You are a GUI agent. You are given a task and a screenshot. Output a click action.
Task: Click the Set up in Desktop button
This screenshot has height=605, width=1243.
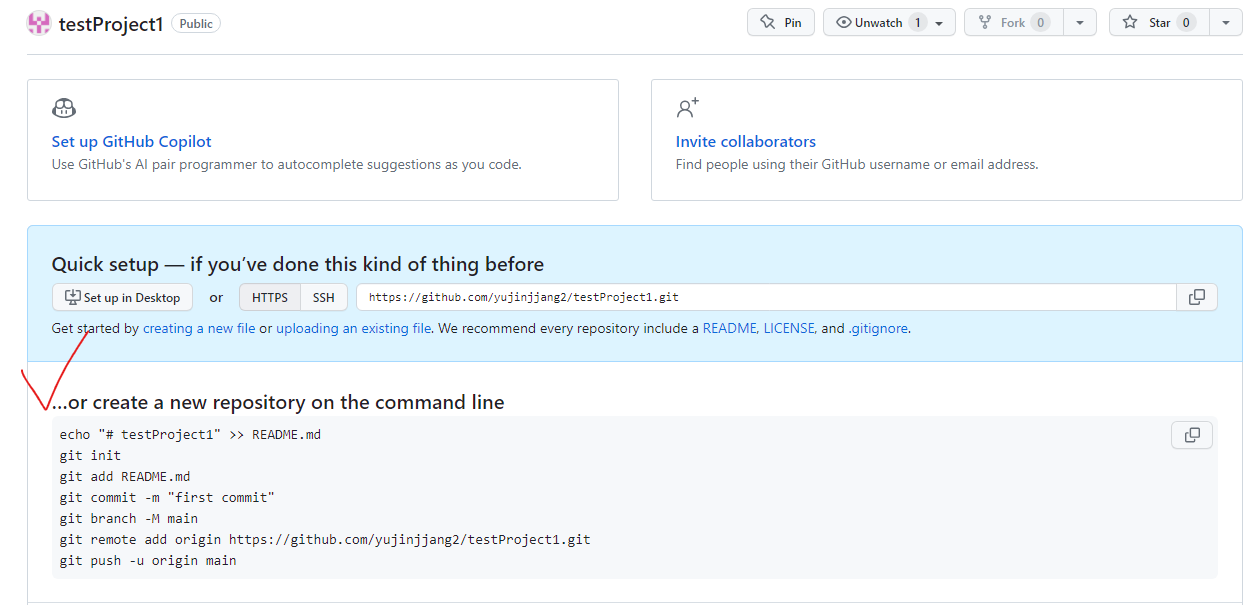click(x=122, y=297)
